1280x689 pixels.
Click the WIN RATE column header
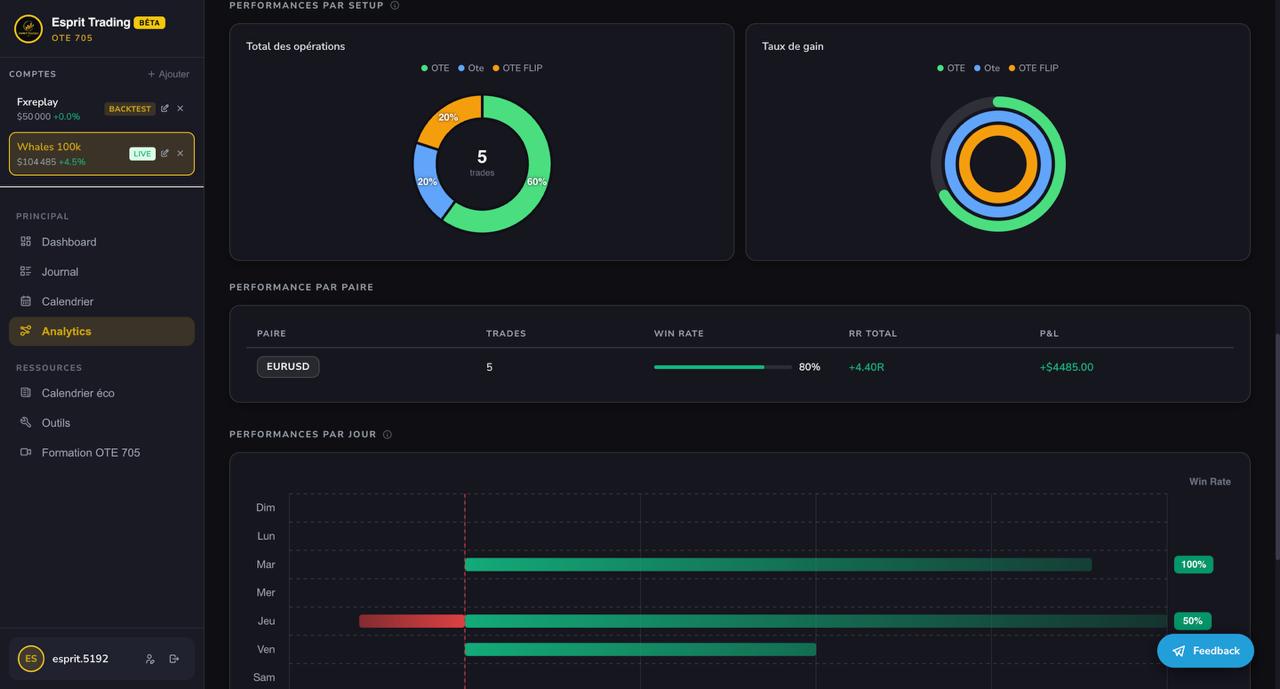point(679,333)
